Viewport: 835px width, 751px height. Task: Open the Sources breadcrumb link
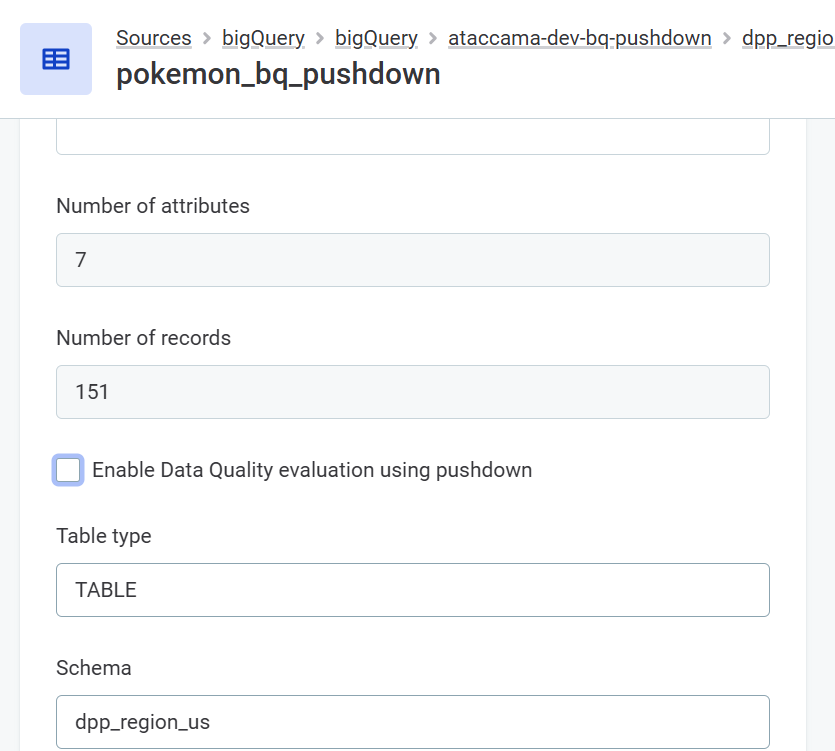click(x=153, y=39)
